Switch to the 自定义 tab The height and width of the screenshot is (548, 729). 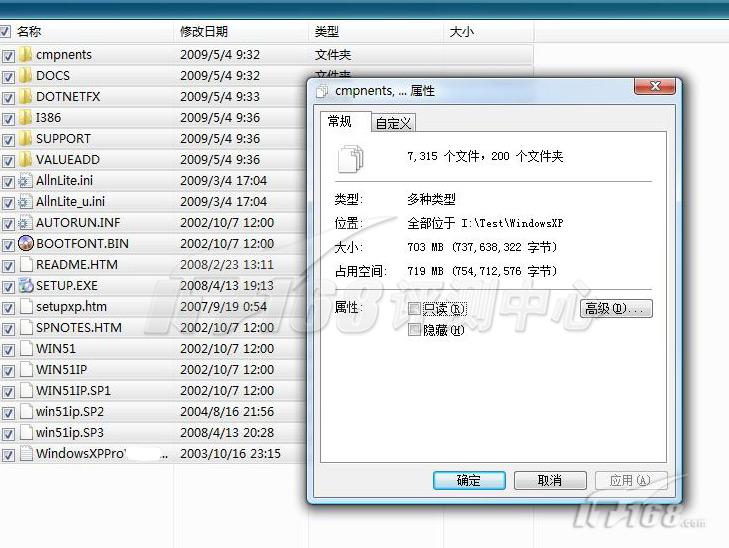point(393,123)
